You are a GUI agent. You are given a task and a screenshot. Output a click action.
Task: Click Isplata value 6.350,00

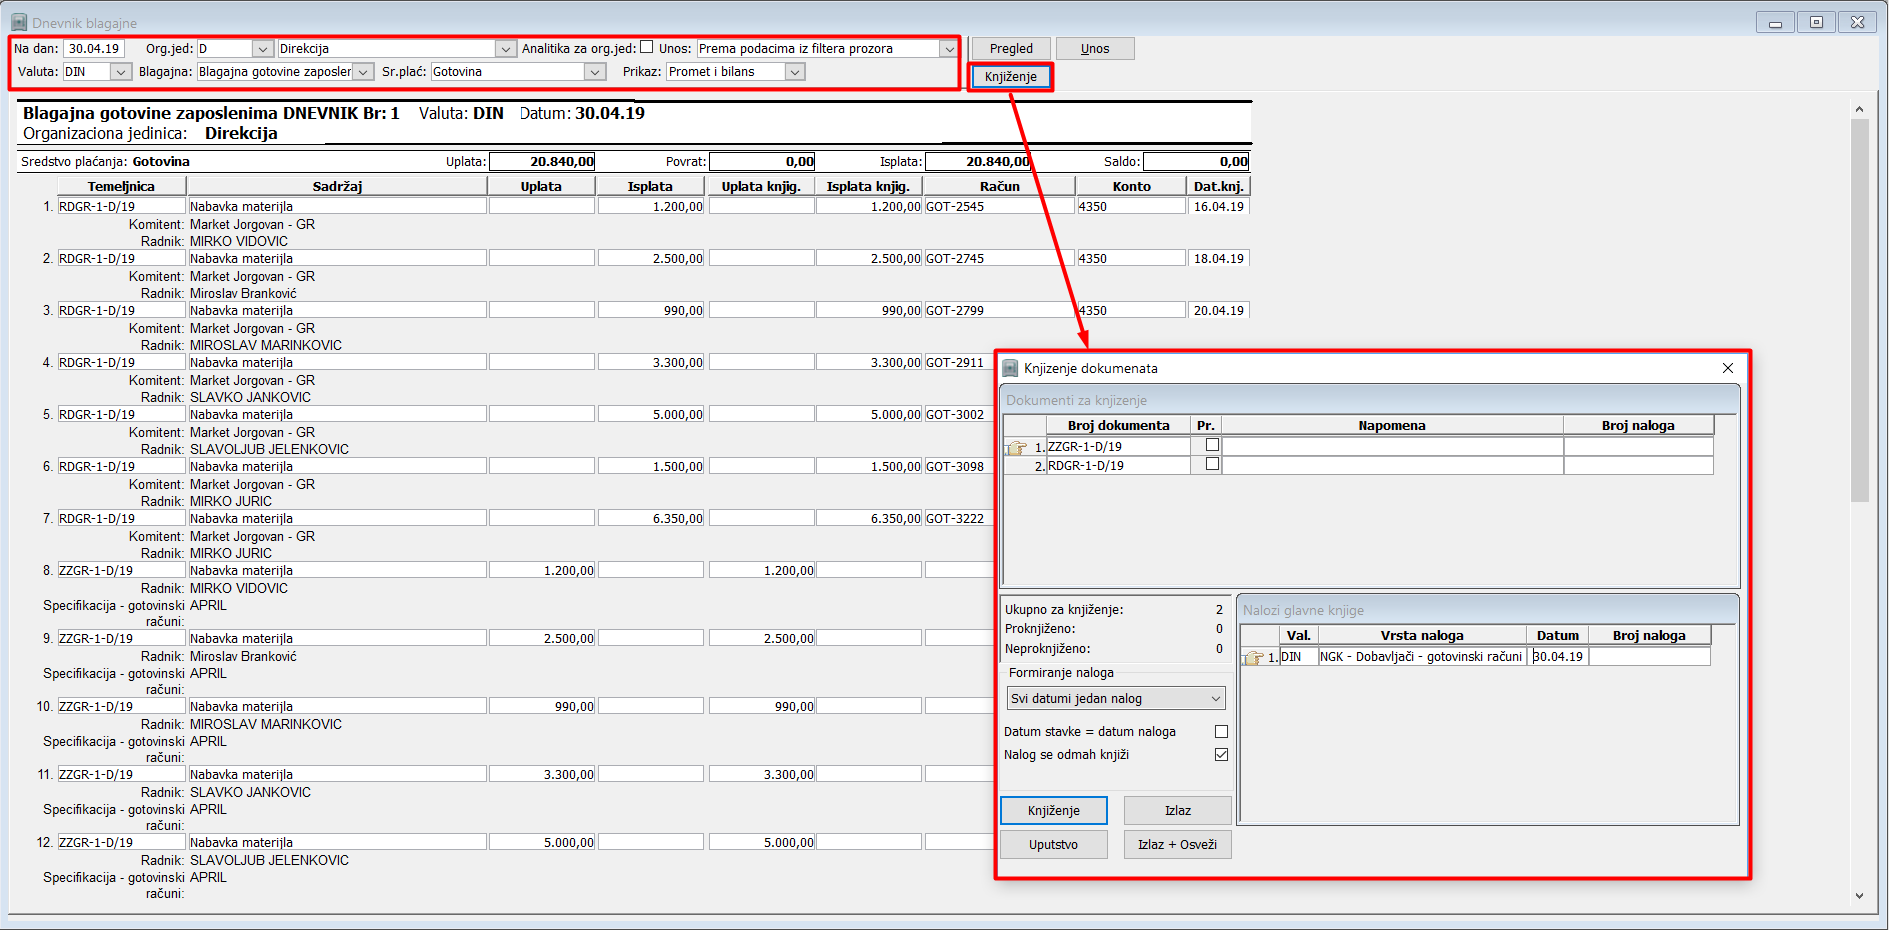click(650, 519)
